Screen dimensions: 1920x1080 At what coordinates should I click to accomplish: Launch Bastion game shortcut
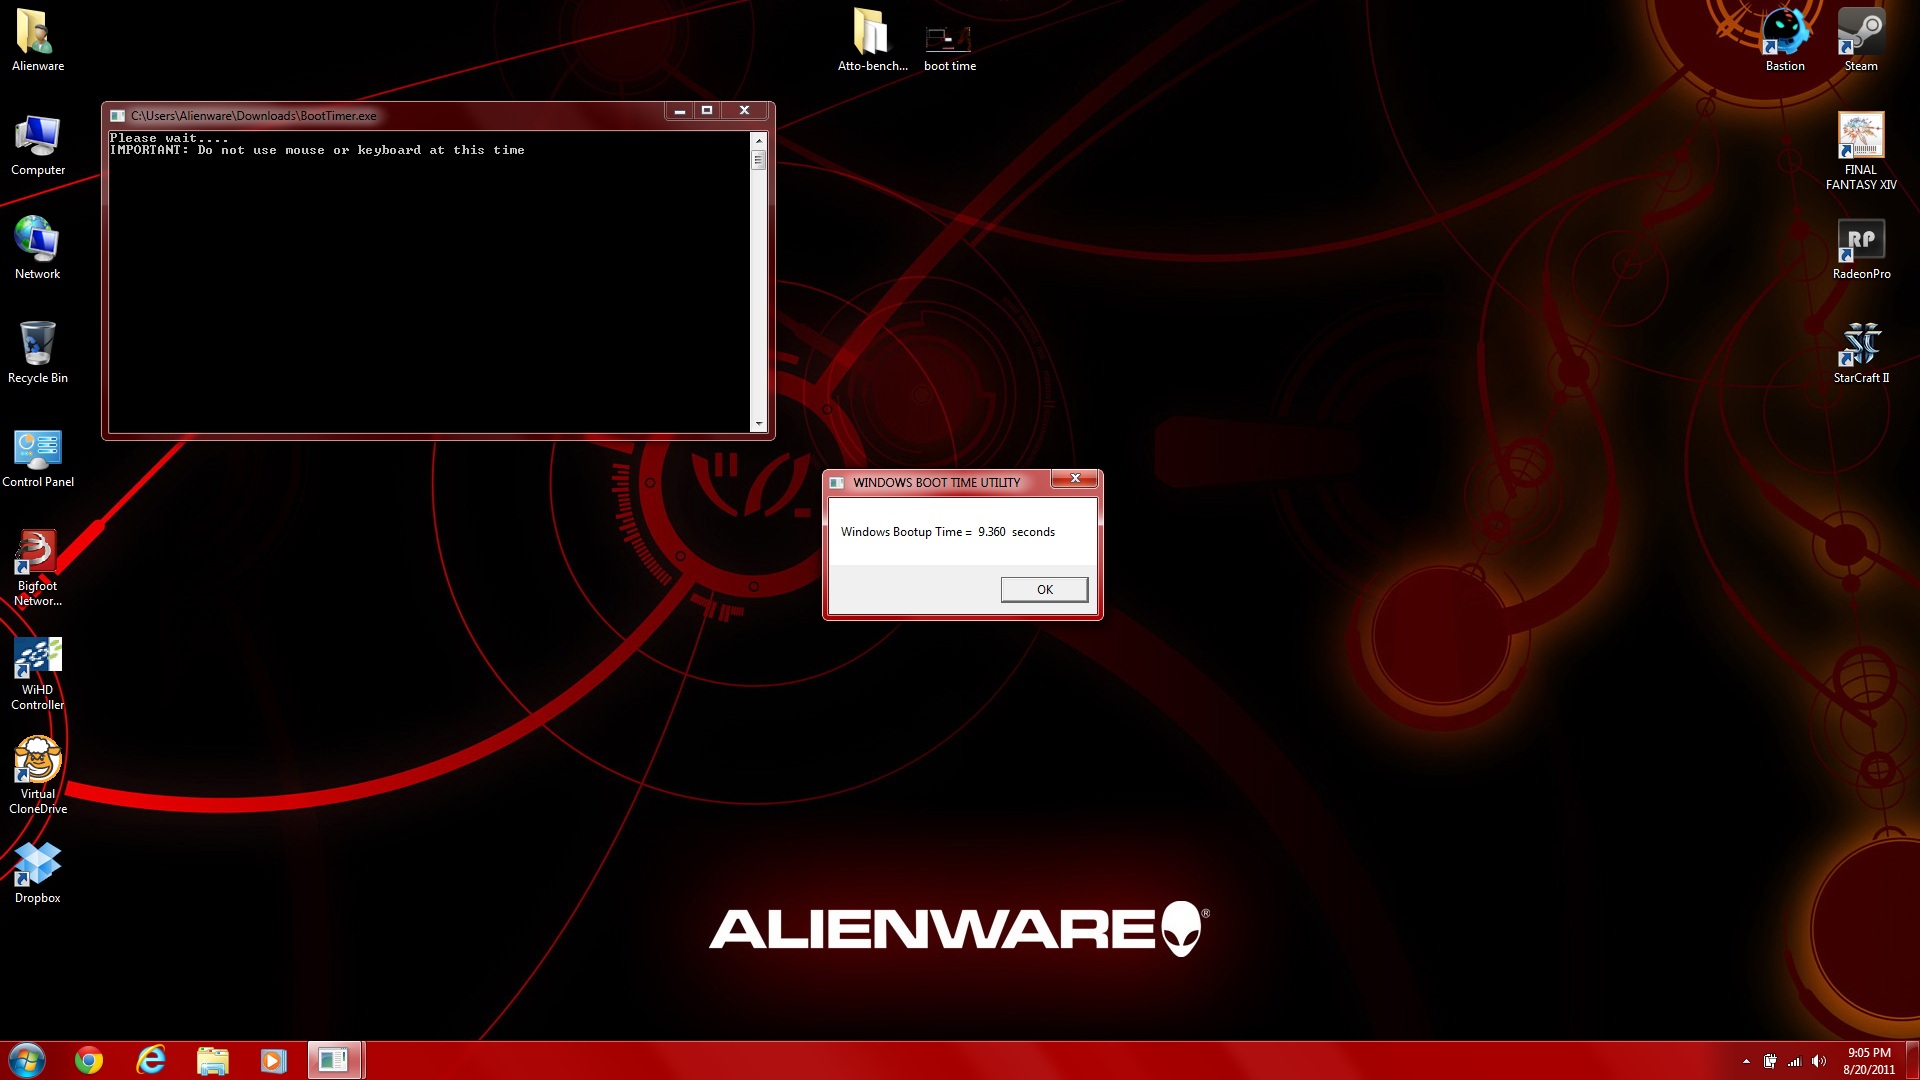pos(1785,40)
